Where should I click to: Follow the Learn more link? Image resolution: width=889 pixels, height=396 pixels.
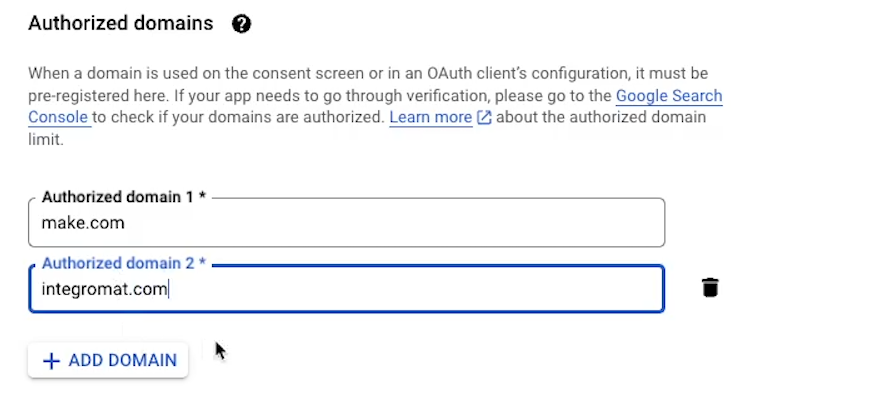431,117
